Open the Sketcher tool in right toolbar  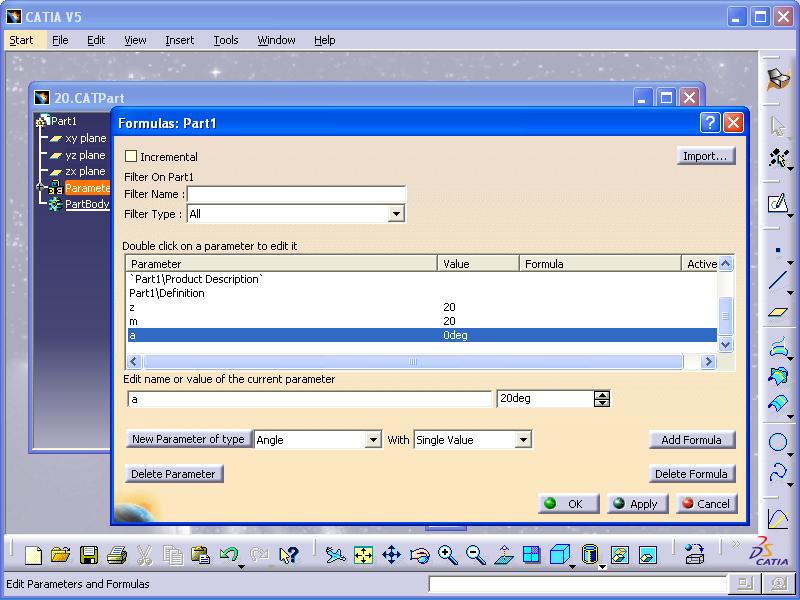click(x=778, y=204)
